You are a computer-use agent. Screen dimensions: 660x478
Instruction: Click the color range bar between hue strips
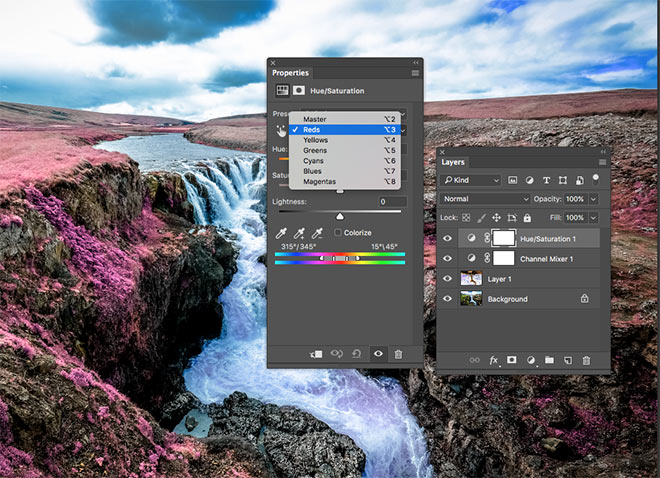(340, 258)
